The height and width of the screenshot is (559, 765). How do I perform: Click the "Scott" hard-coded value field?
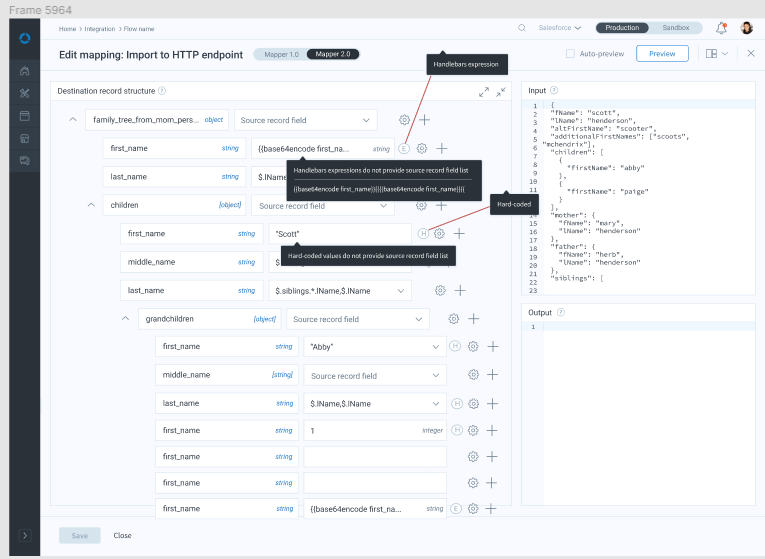tap(340, 233)
